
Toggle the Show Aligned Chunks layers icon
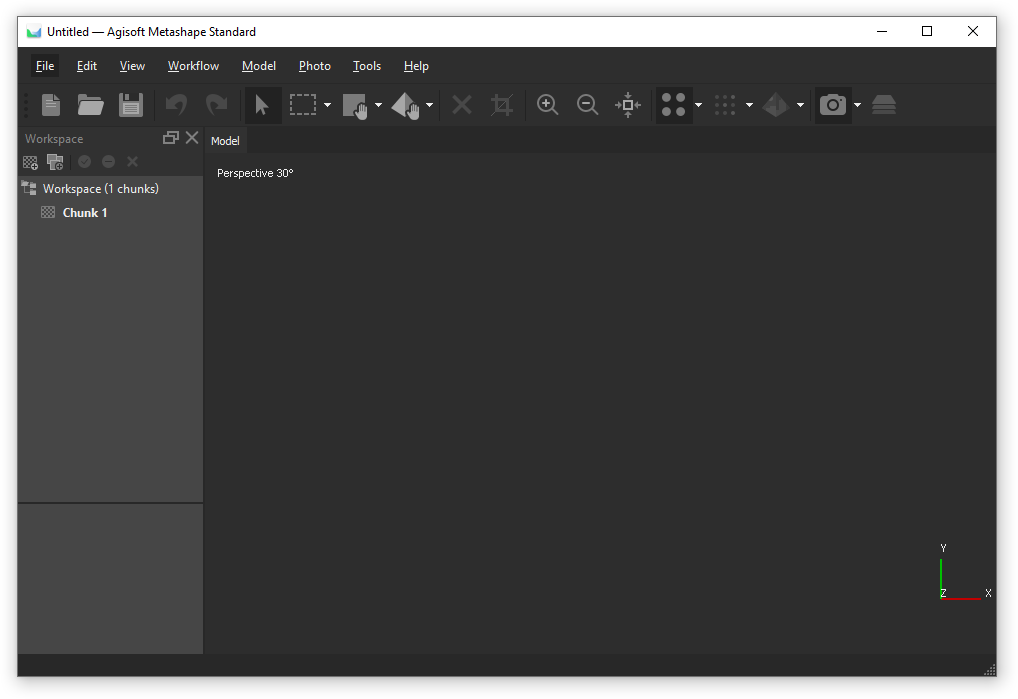884,104
